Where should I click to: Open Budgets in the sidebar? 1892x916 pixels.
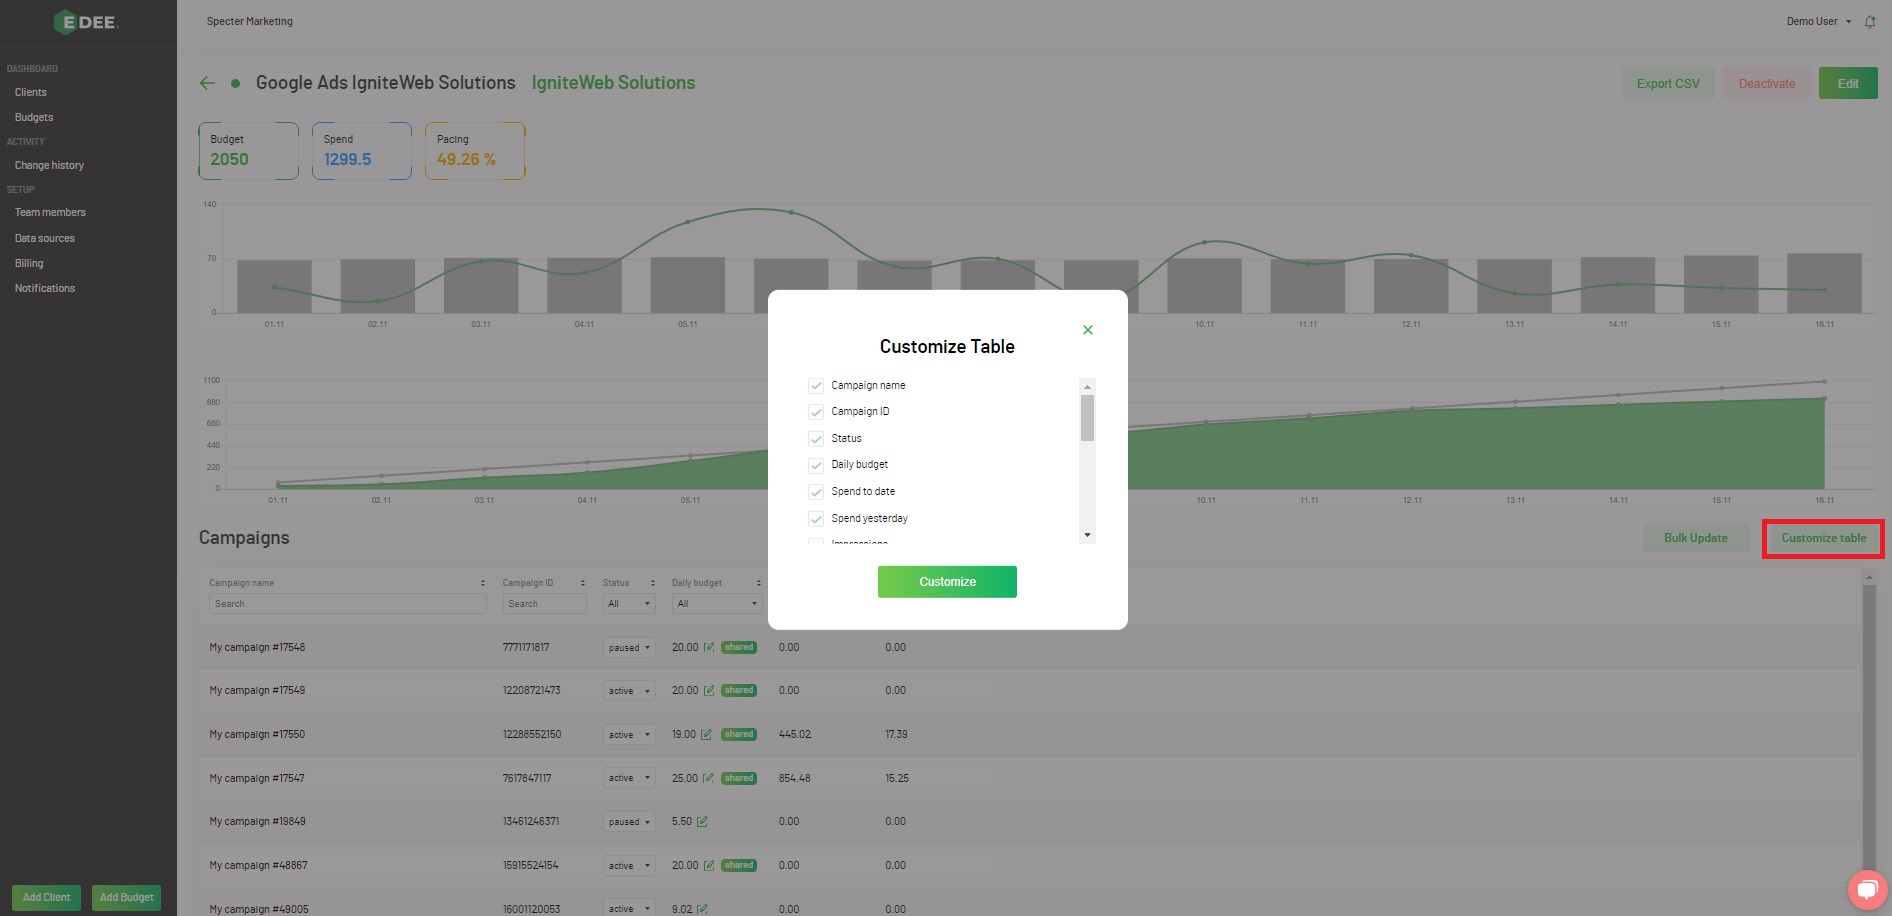coord(34,117)
